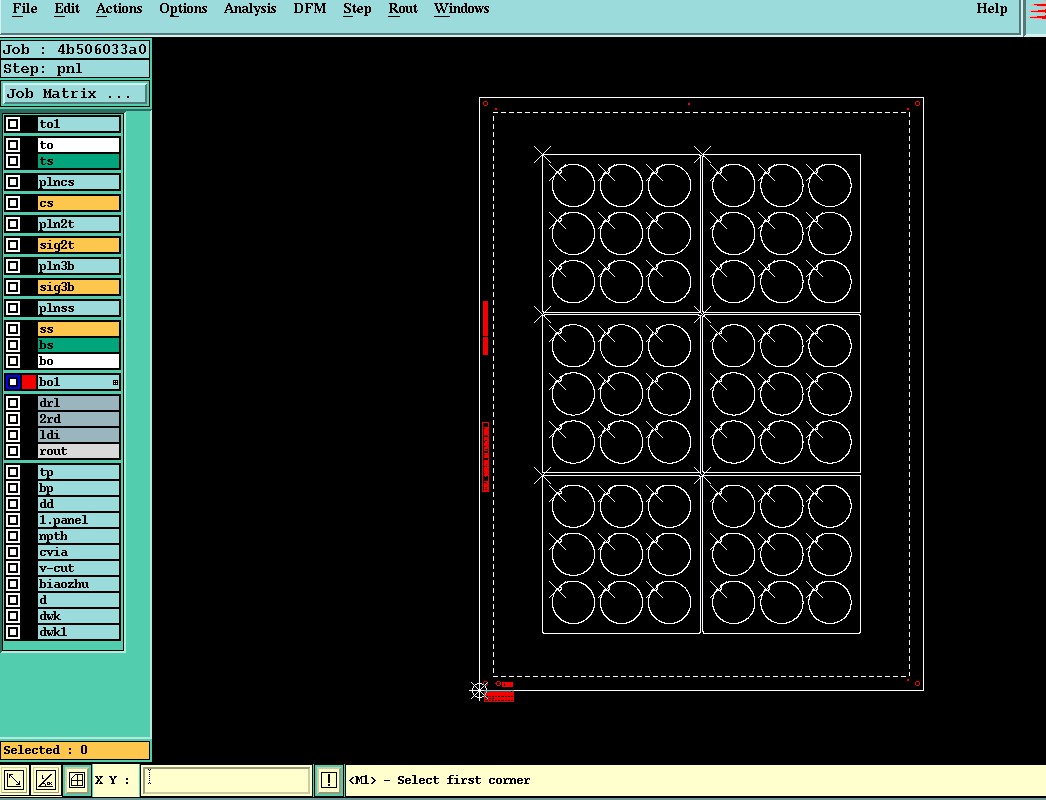Click the datum origin crosshair marker

click(479, 691)
